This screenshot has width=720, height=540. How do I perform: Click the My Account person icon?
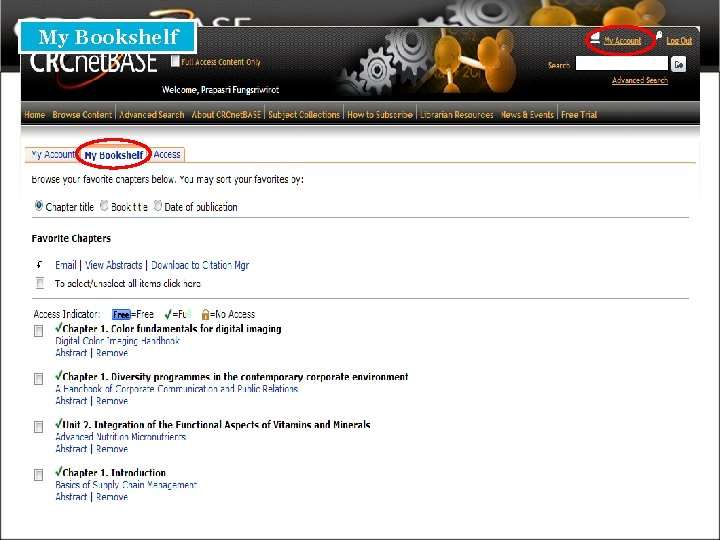tap(595, 37)
